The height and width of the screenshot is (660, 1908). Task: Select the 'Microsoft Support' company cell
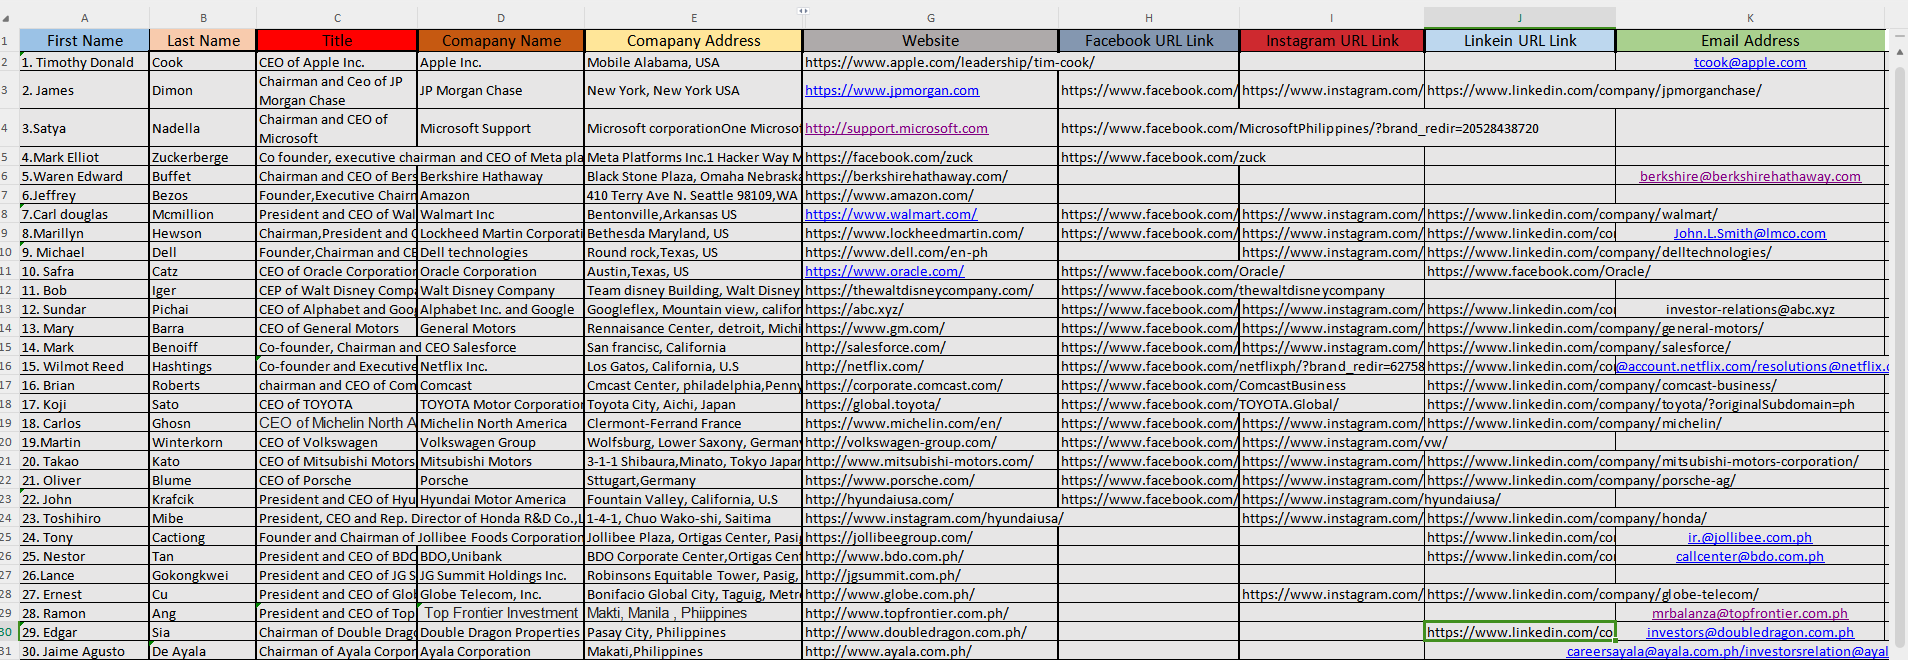tap(501, 128)
